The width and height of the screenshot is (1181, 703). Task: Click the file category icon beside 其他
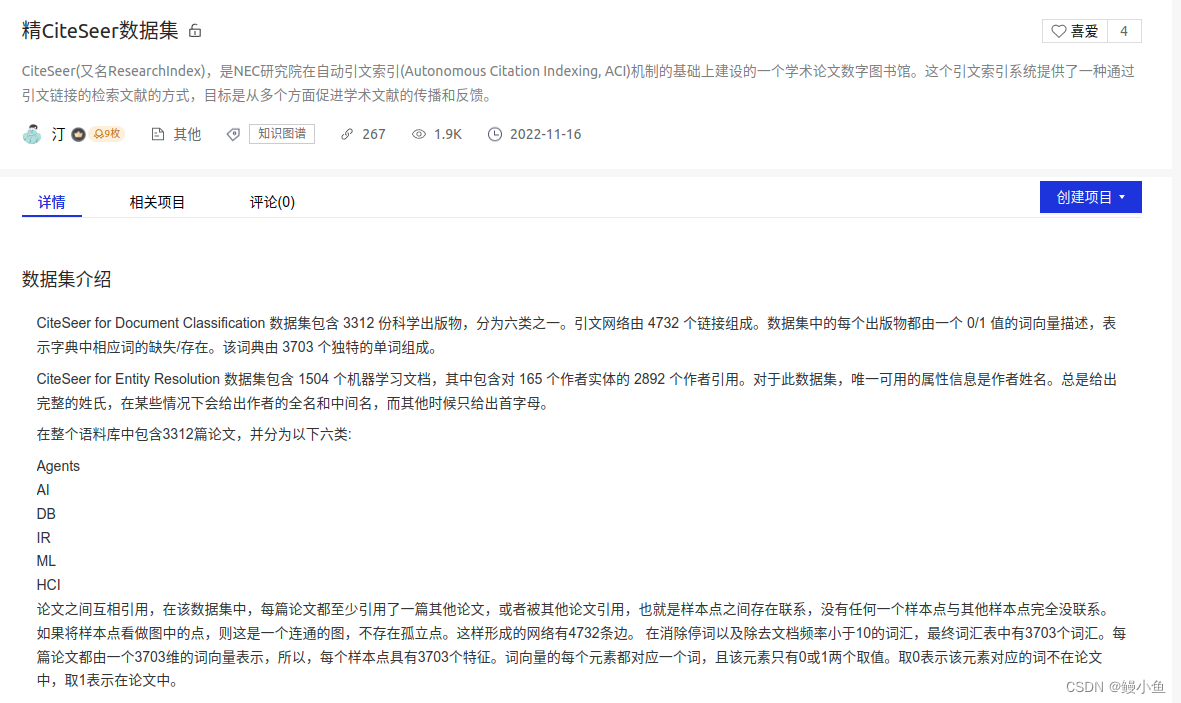(x=157, y=134)
